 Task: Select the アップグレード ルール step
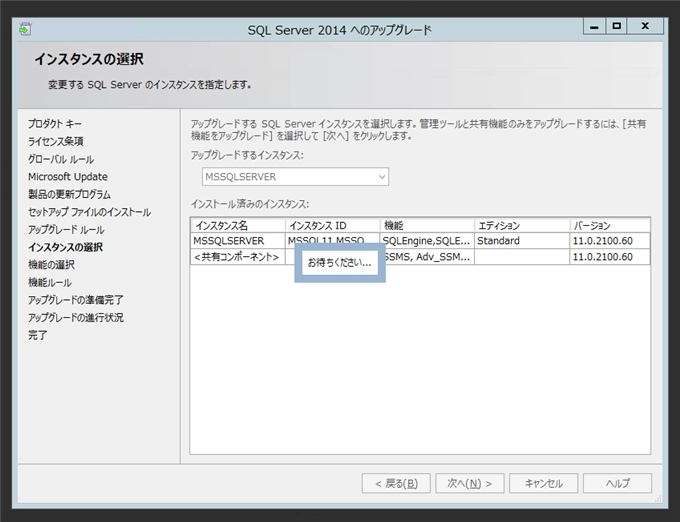pyautogui.click(x=66, y=230)
